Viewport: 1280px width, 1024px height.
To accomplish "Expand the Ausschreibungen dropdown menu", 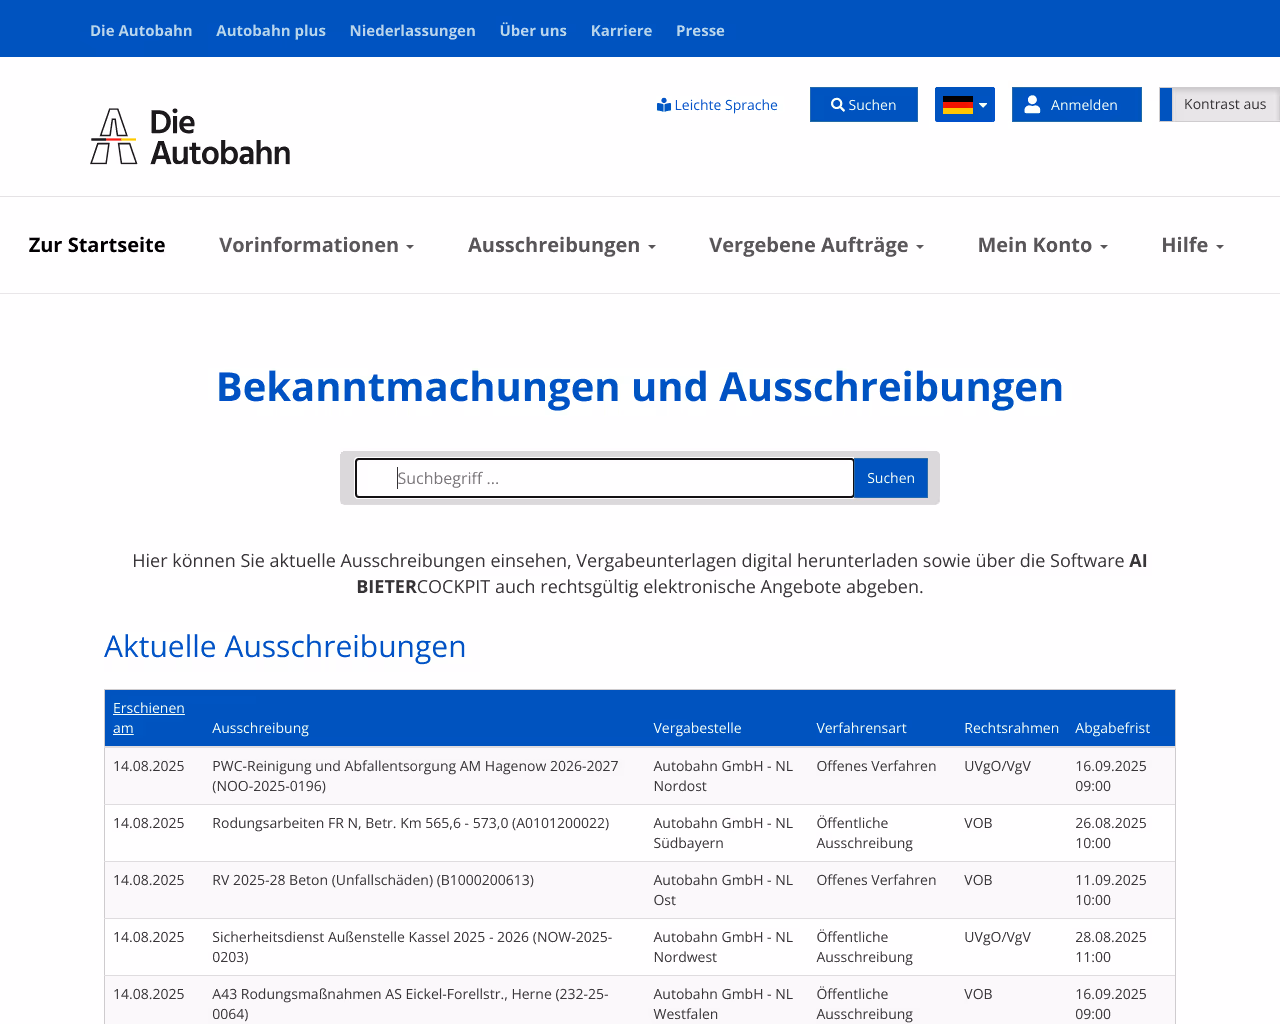I will coord(561,244).
